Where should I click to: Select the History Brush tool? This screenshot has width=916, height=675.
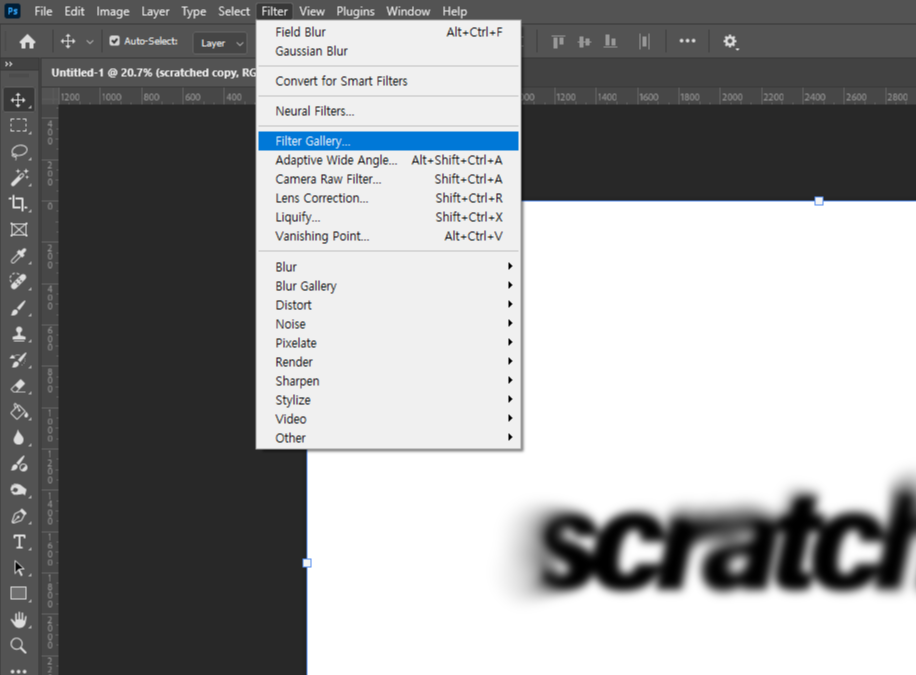(x=19, y=360)
